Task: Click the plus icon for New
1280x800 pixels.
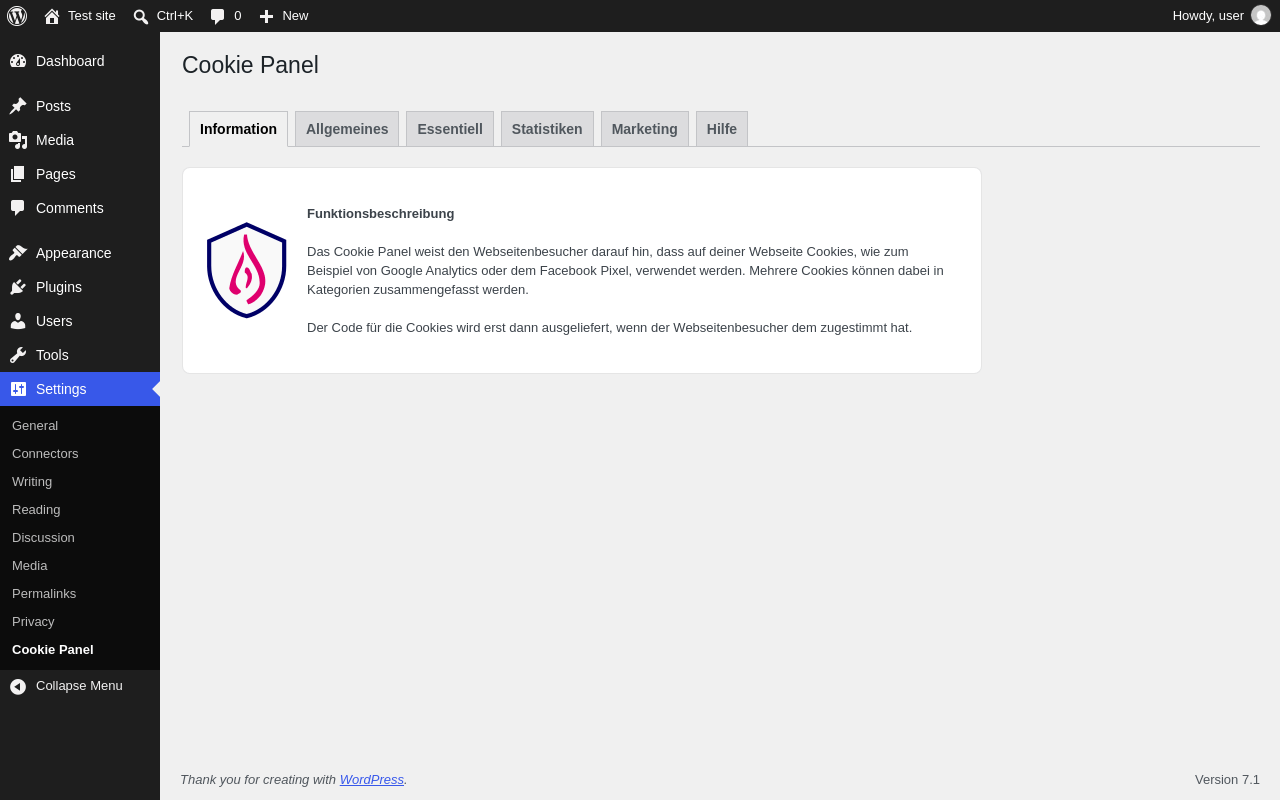Action: pyautogui.click(x=266, y=16)
